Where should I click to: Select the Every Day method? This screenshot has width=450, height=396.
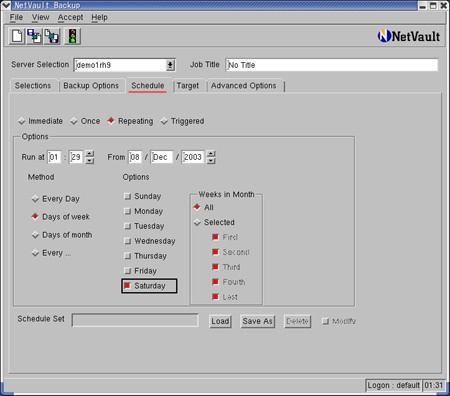click(56, 199)
